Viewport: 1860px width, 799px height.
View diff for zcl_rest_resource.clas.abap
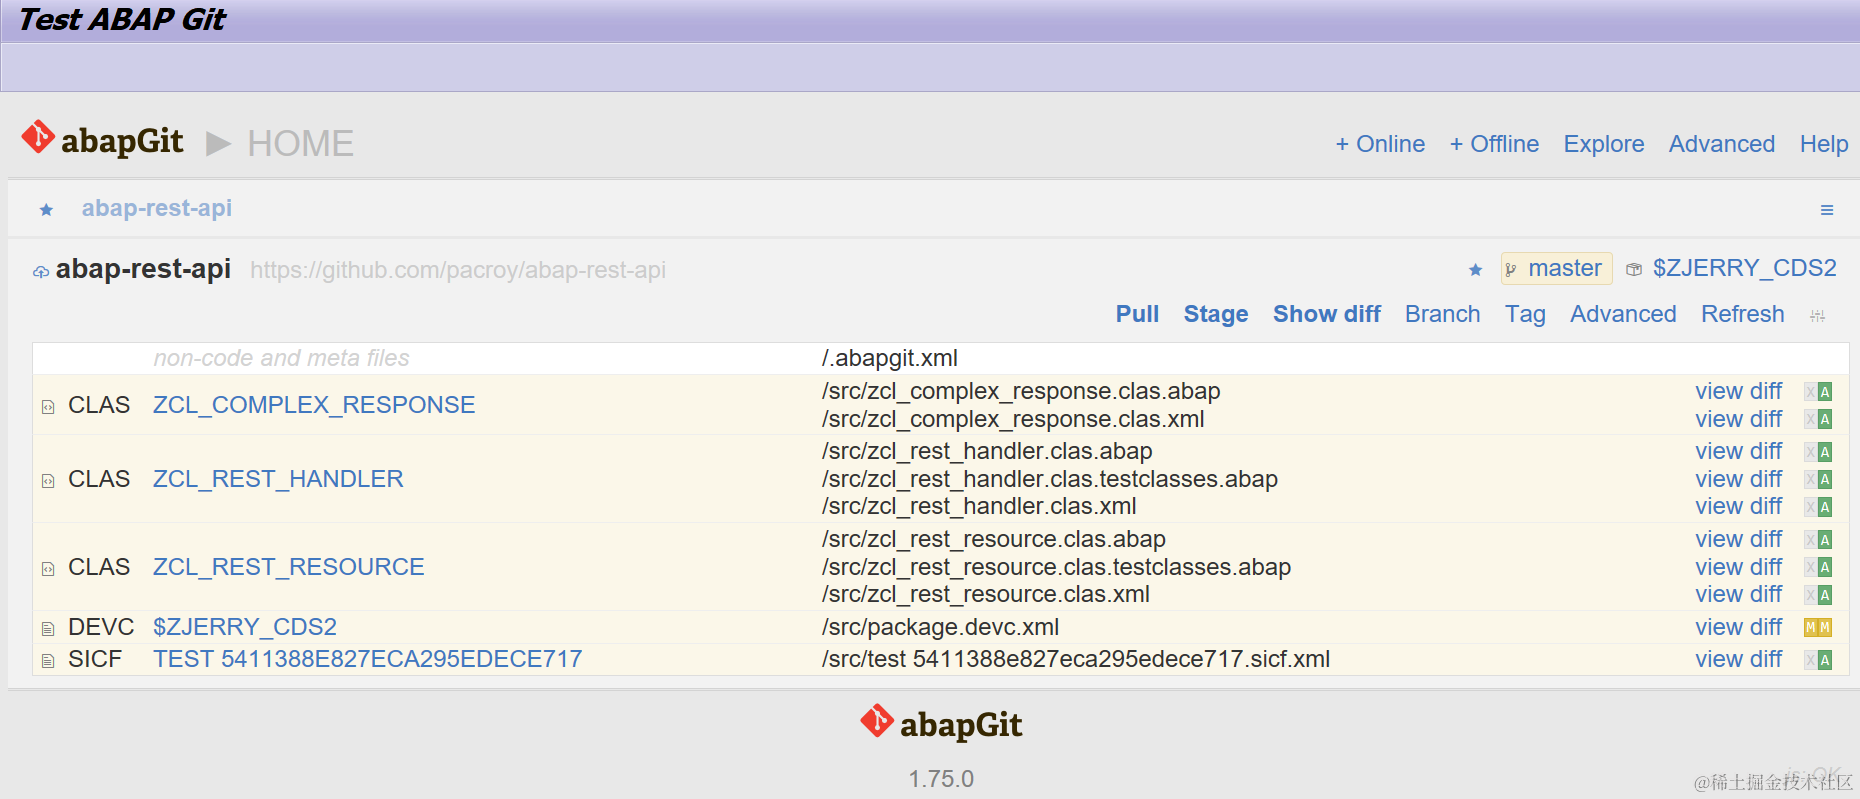[x=1738, y=539]
